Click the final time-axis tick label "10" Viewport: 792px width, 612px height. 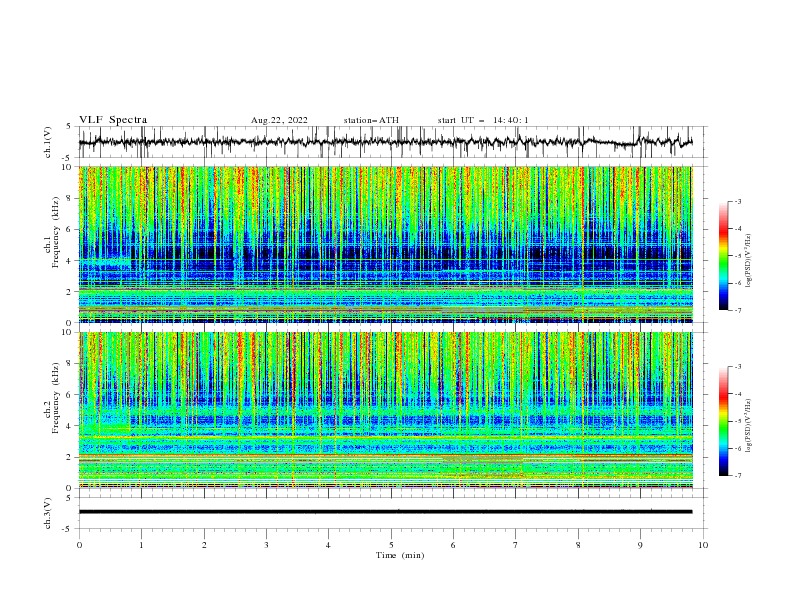point(703,545)
